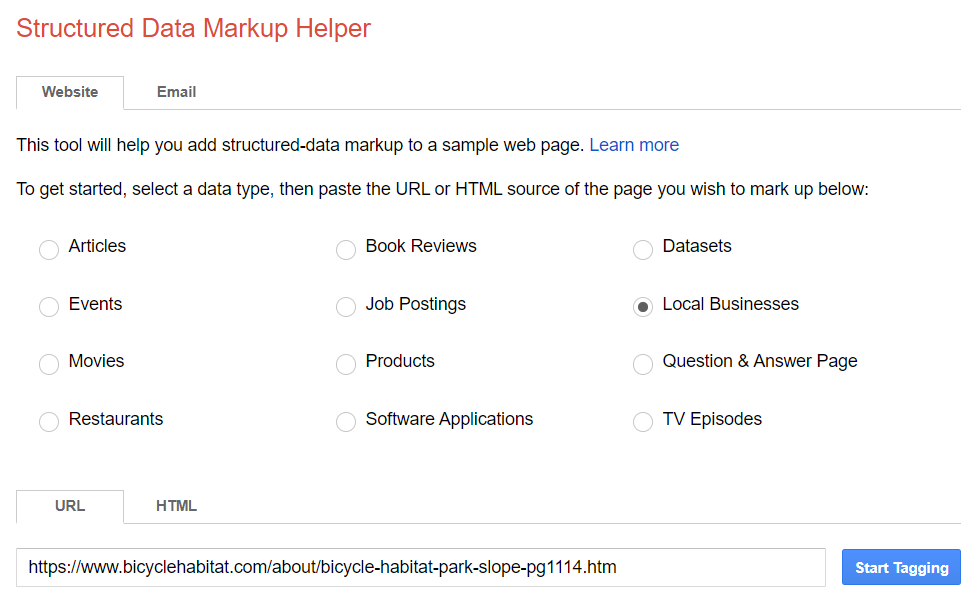The width and height of the screenshot is (976, 607).
Task: Switch to the Email tab
Action: point(176,92)
